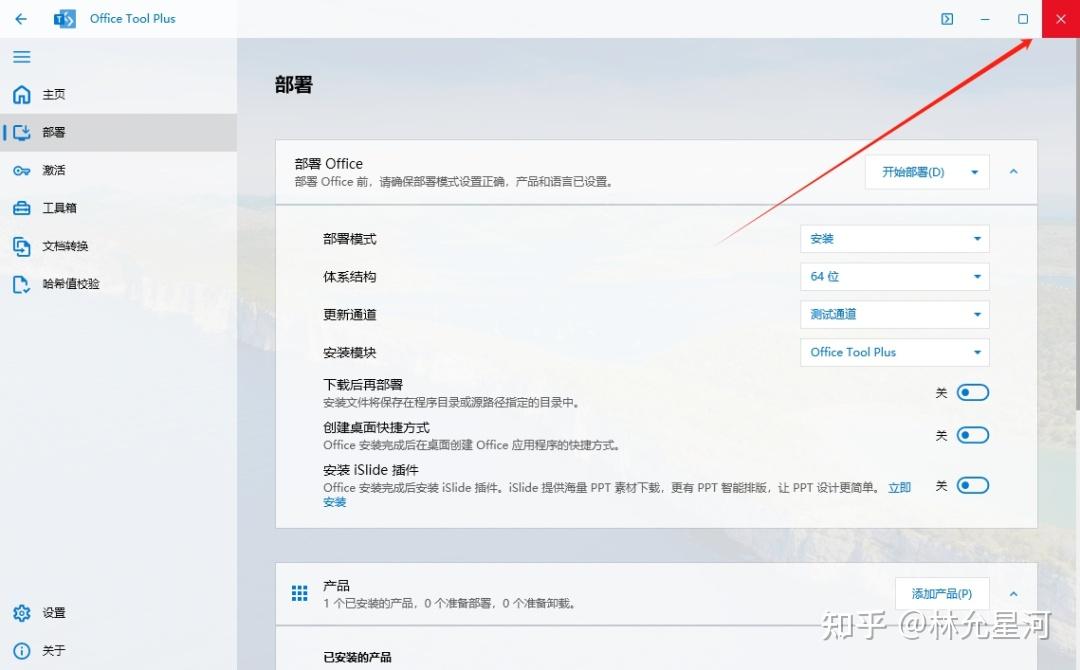Enable the 下载后再部署 toggle switch
The width and height of the screenshot is (1080, 670).
click(971, 392)
